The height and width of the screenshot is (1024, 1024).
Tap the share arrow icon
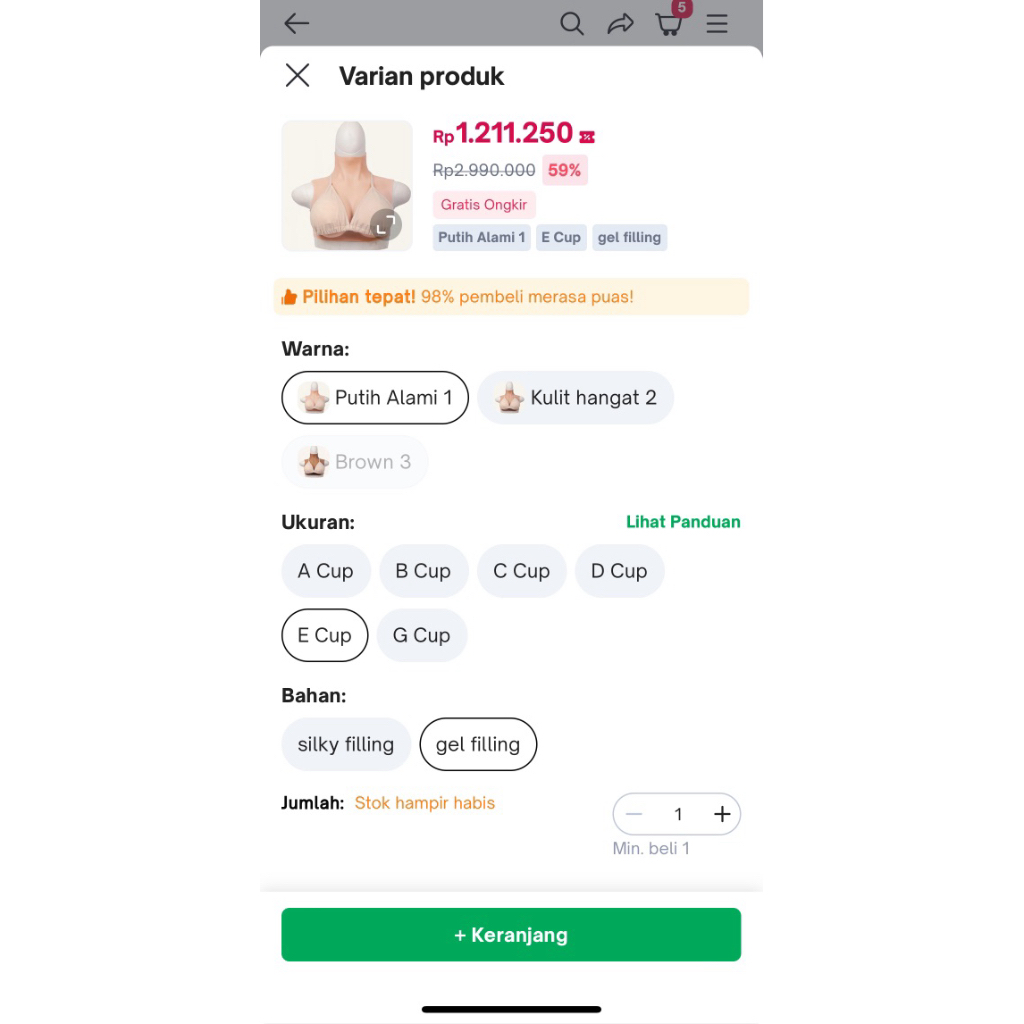[620, 24]
